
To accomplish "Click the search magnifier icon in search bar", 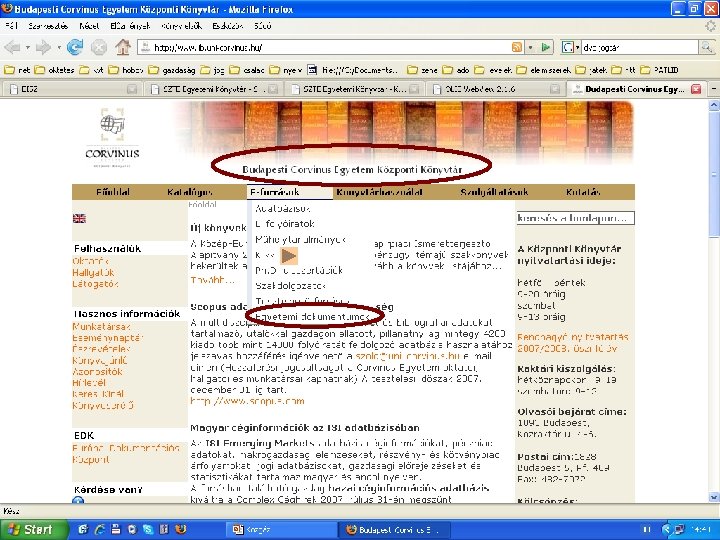I will click(705, 47).
